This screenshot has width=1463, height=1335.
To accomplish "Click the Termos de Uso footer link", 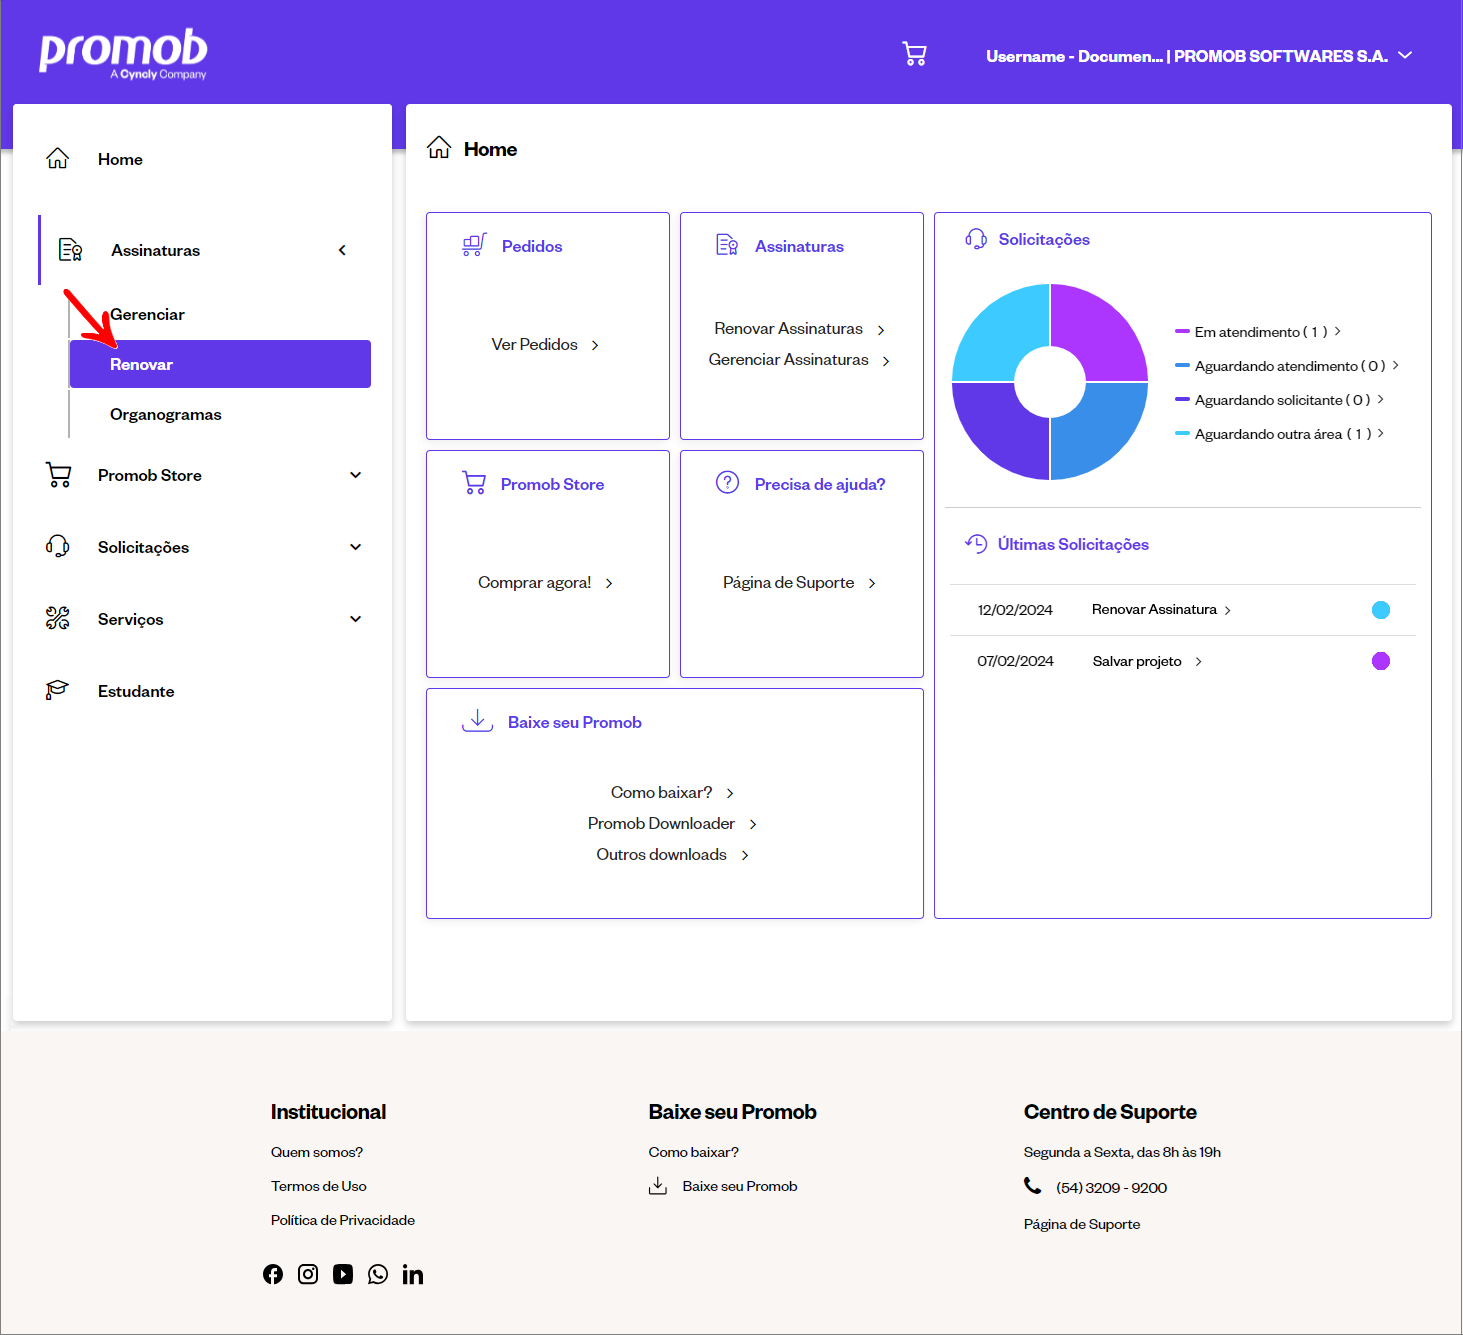I will 319,1186.
